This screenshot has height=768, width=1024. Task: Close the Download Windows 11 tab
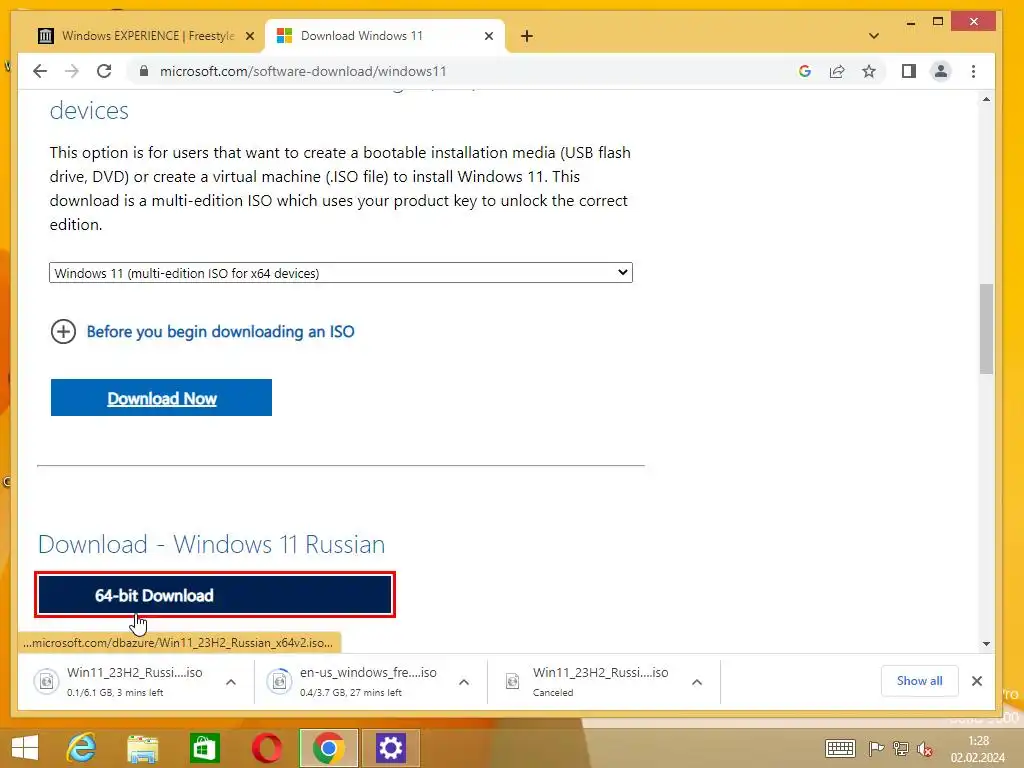click(x=488, y=36)
